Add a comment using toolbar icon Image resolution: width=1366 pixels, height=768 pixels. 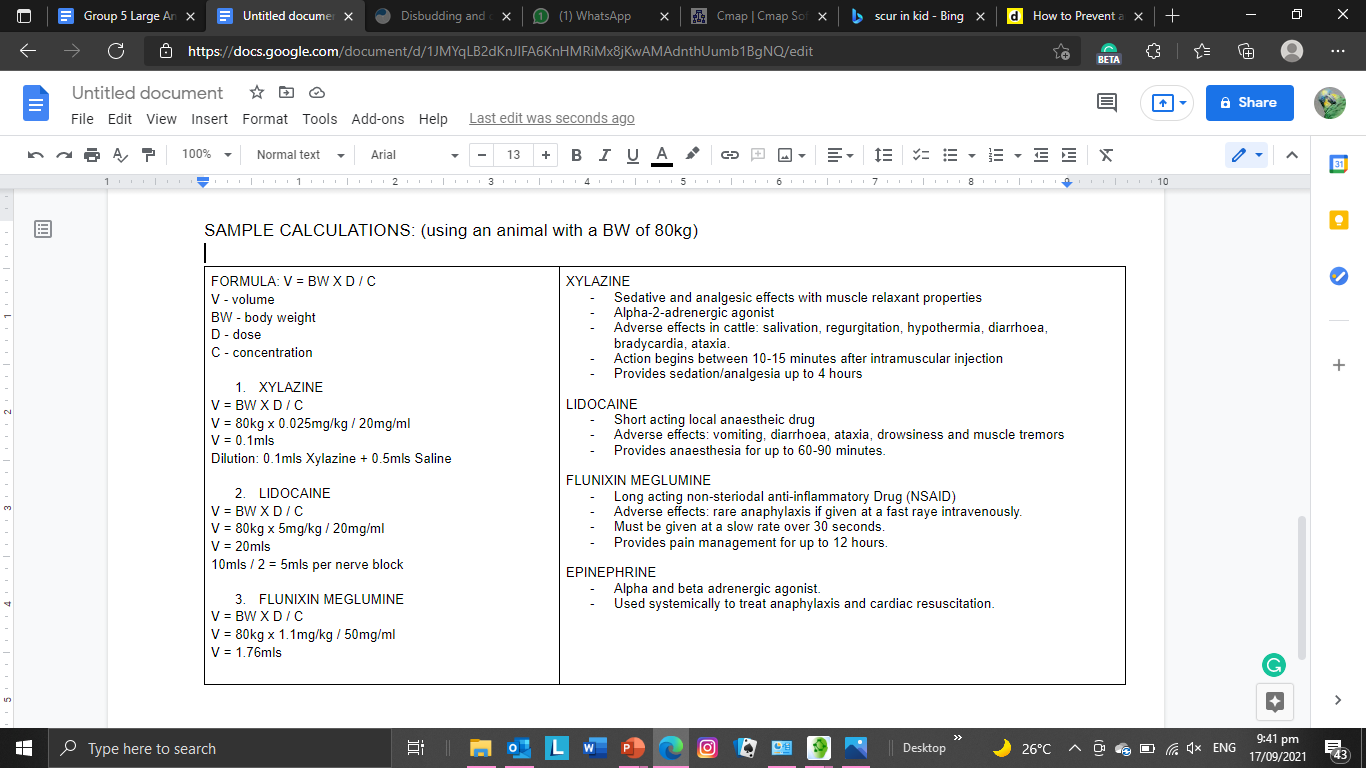click(x=757, y=155)
